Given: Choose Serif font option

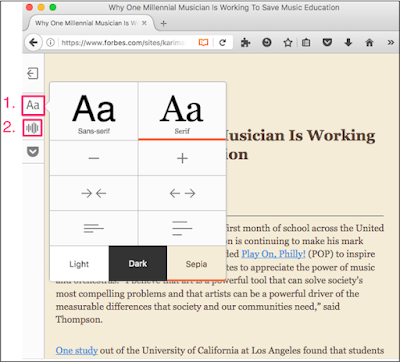Looking at the screenshot, I should click(x=182, y=111).
